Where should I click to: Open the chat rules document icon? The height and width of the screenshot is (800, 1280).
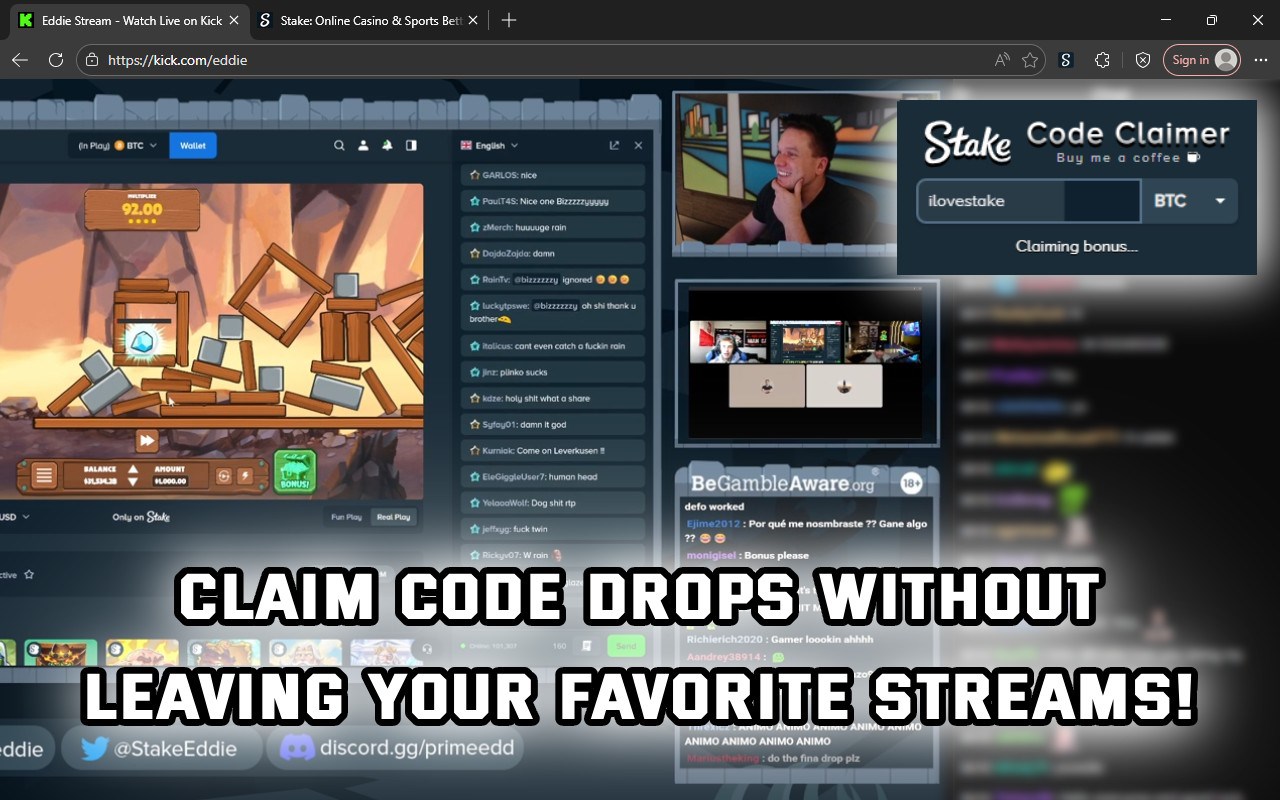[587, 646]
